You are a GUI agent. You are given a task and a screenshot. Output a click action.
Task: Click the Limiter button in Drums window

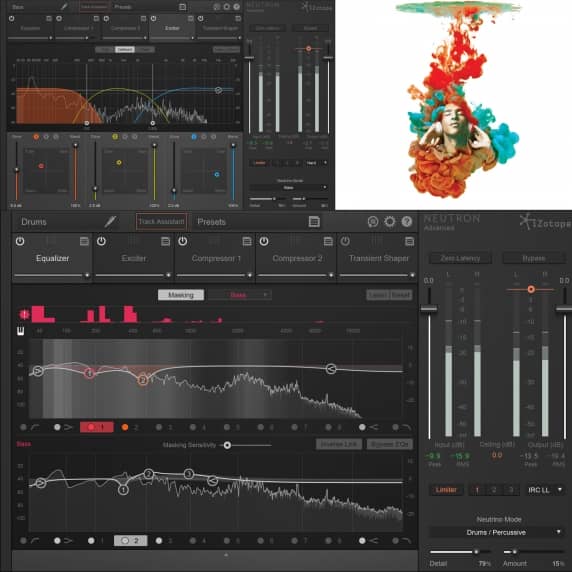(x=446, y=490)
